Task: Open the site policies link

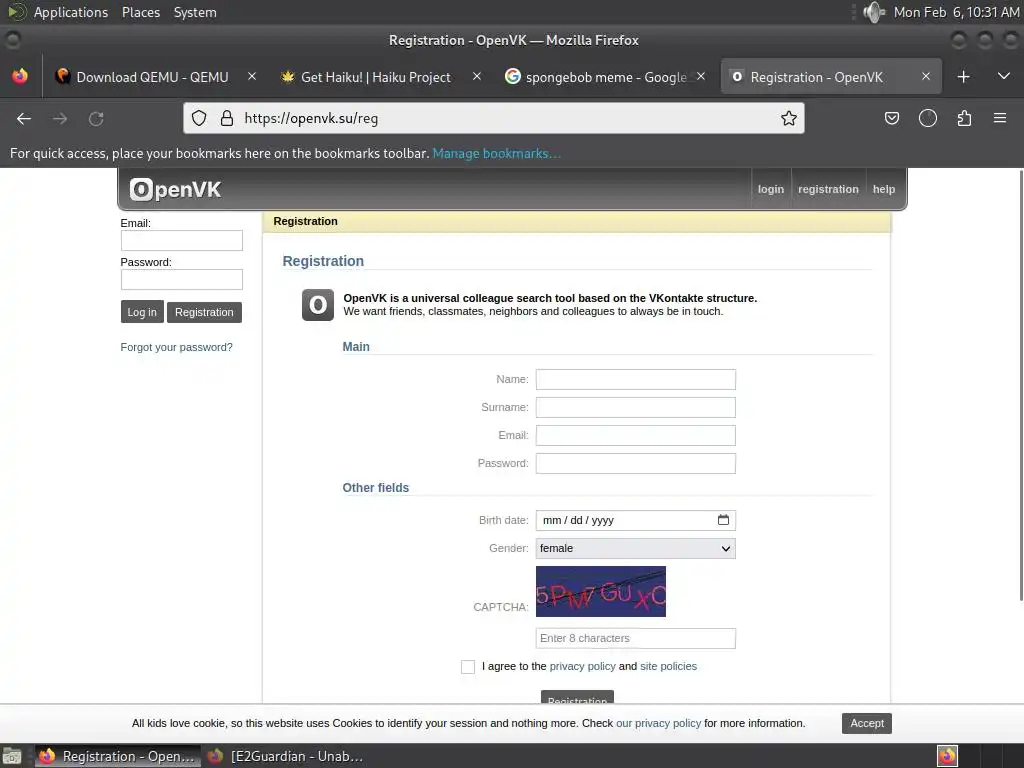Action: tap(668, 666)
